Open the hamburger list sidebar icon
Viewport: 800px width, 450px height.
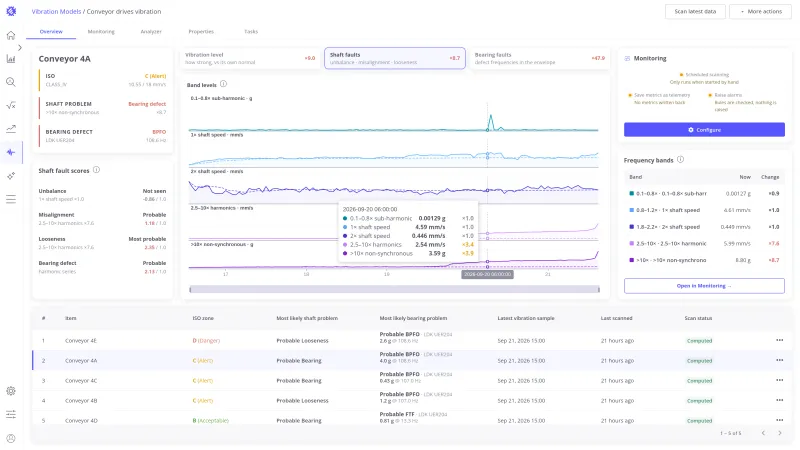click(x=11, y=199)
